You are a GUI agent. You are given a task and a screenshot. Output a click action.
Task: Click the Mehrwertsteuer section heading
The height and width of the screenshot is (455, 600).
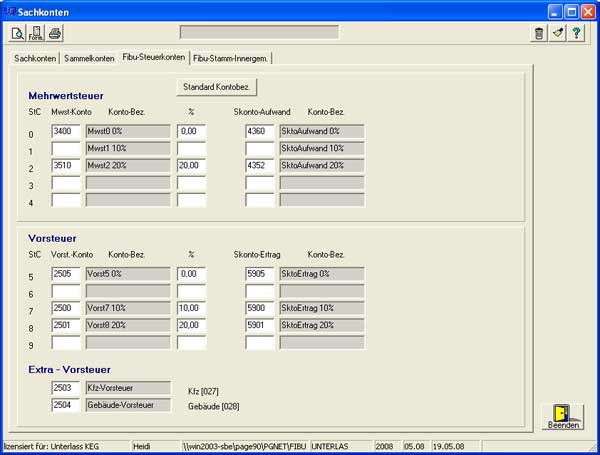tap(66, 96)
